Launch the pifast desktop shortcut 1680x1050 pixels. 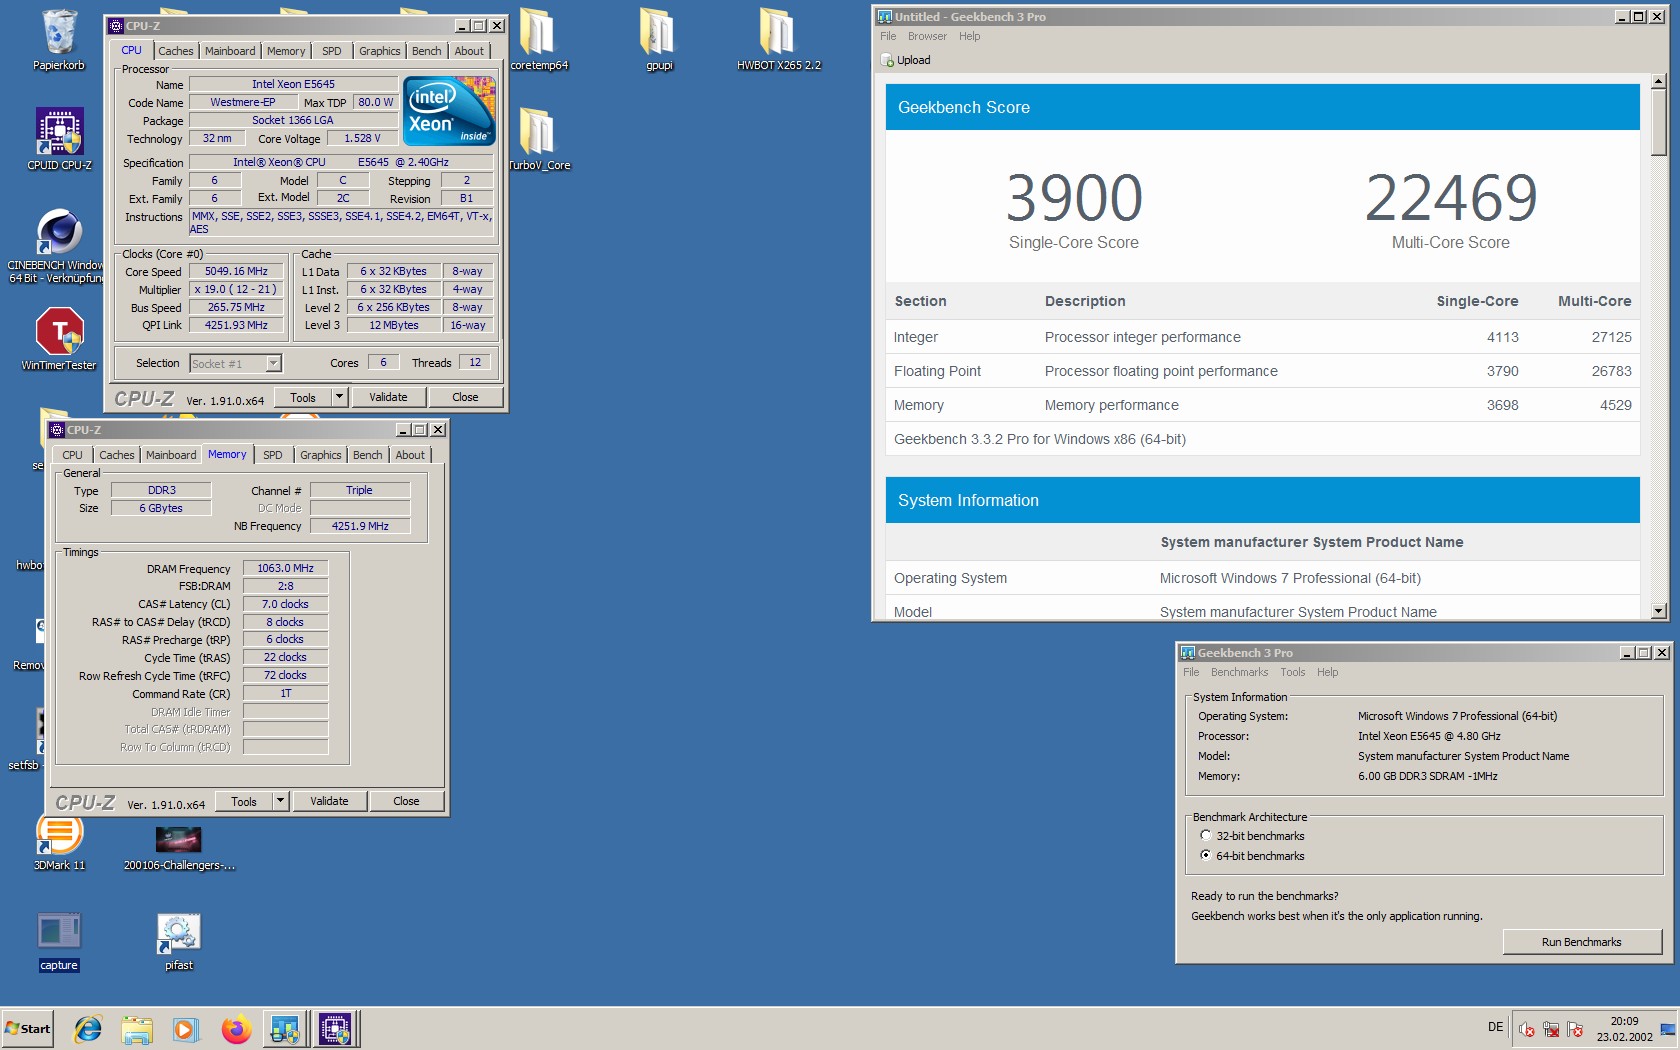tap(179, 941)
